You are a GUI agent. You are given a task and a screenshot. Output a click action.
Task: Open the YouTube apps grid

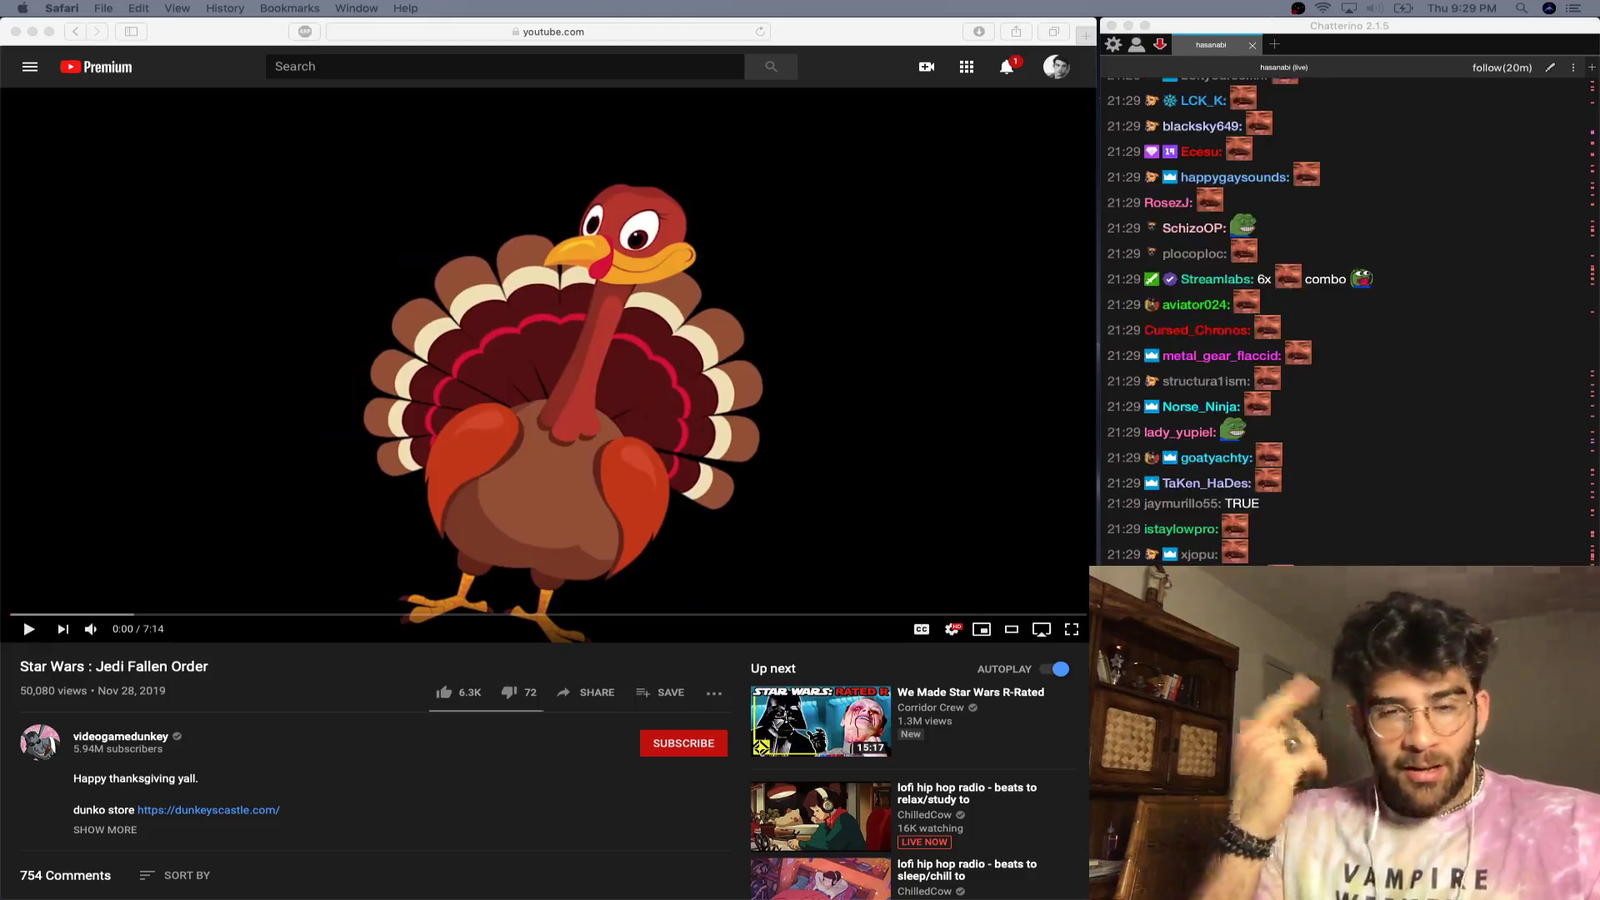pyautogui.click(x=967, y=67)
